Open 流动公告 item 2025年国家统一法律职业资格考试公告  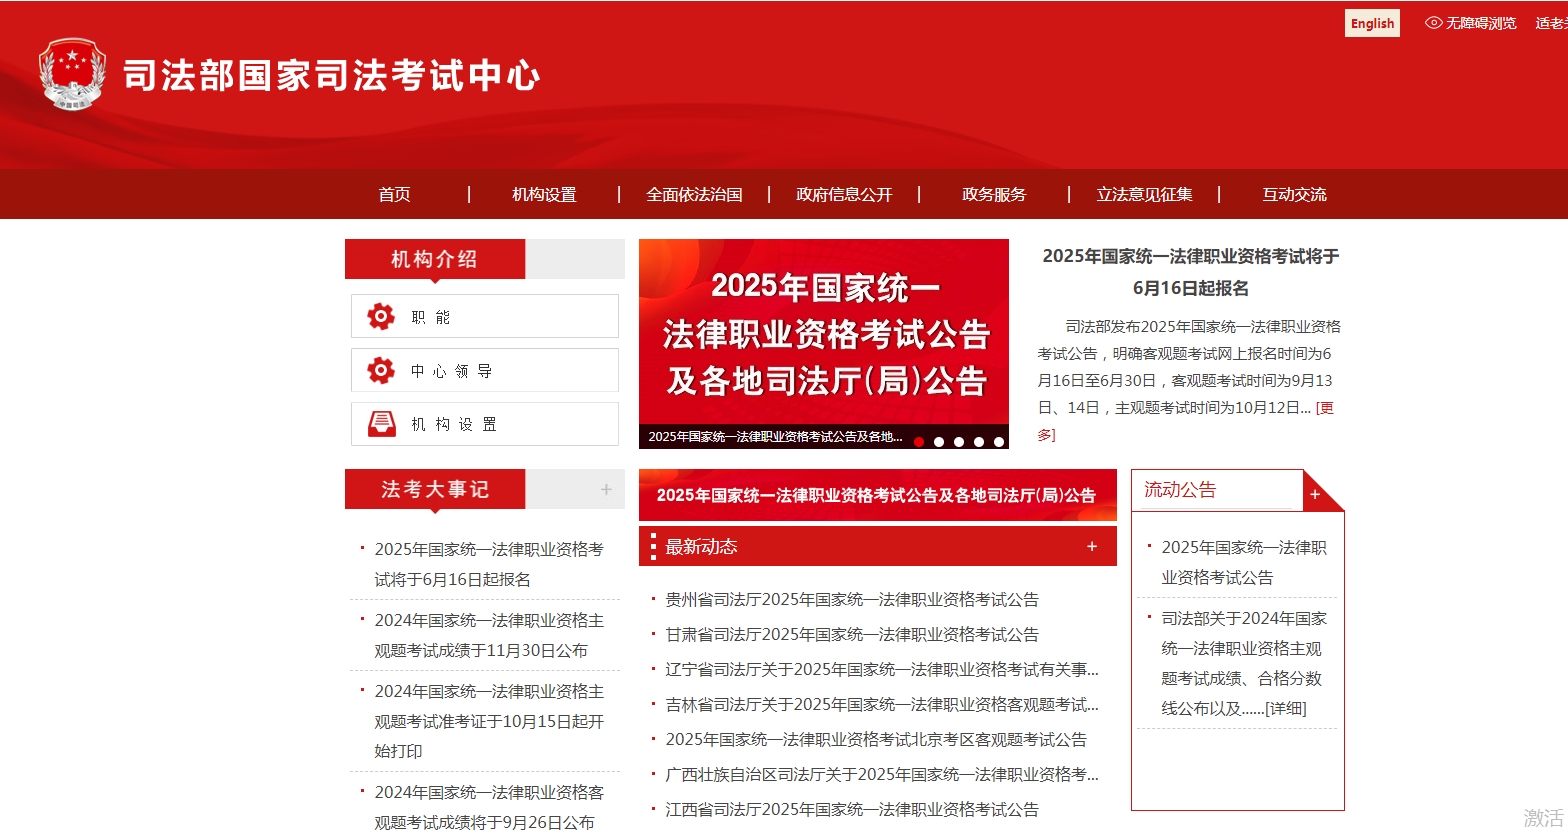click(1244, 562)
